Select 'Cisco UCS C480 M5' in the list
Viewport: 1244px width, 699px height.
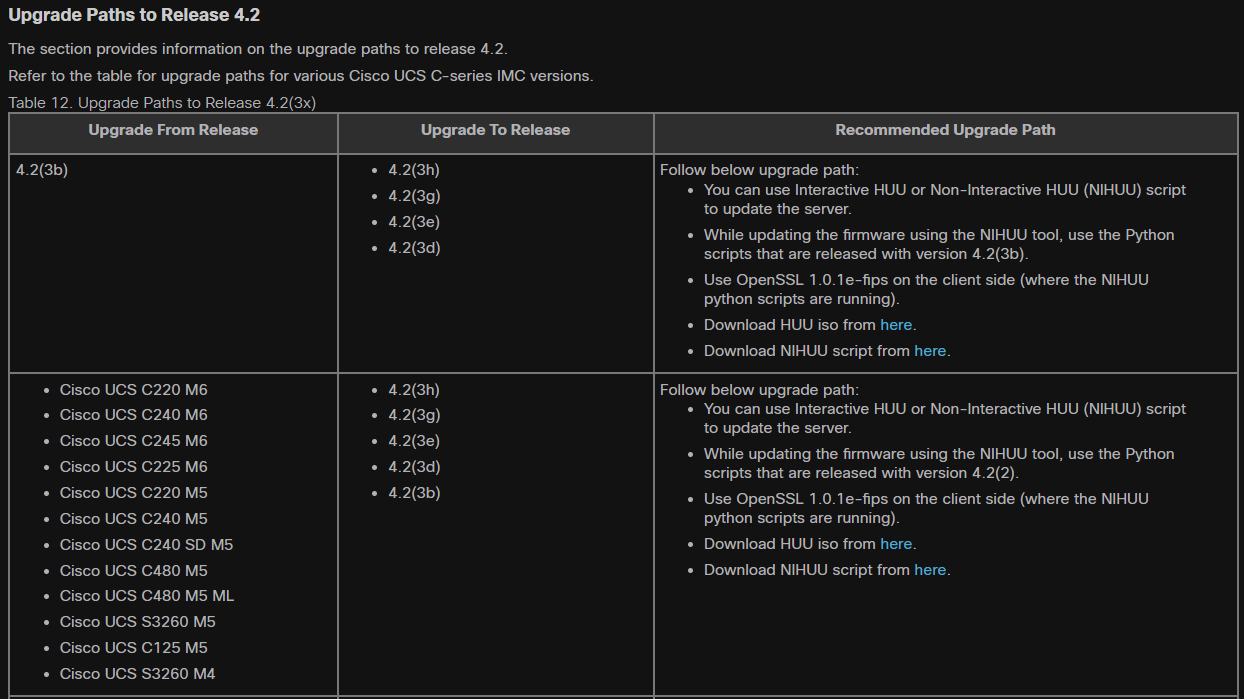click(134, 571)
